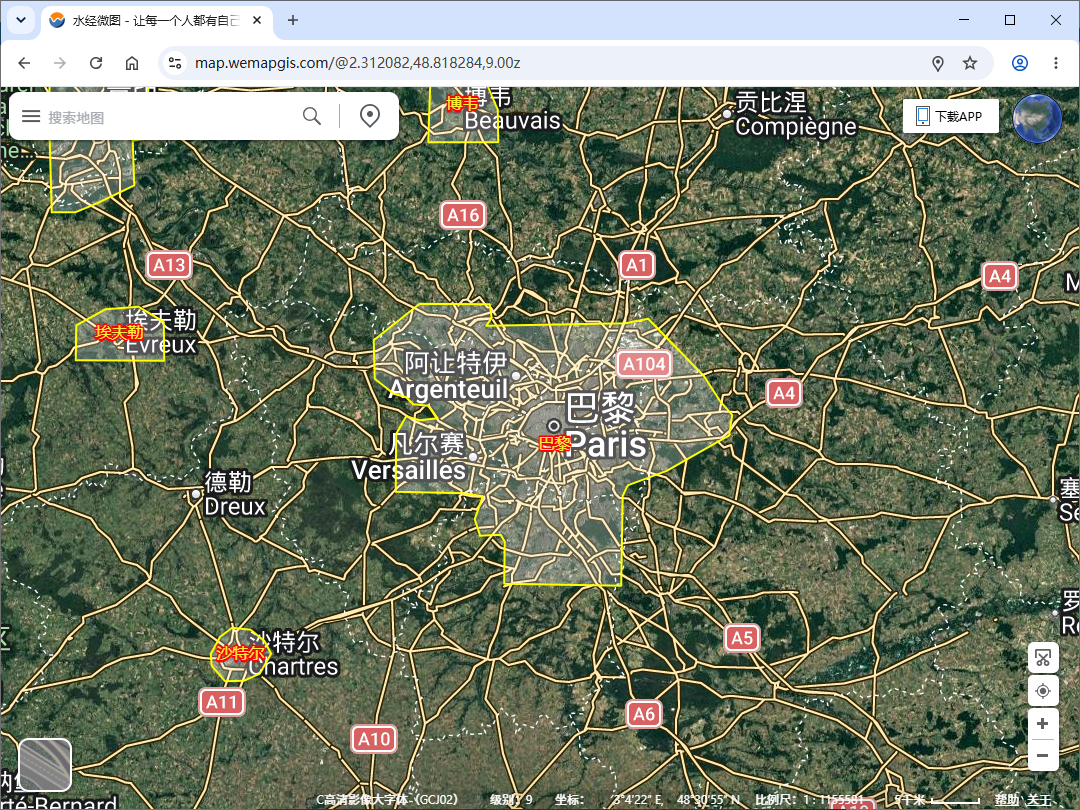Open the map layer thumbnail switcher

pyautogui.click(x=45, y=765)
